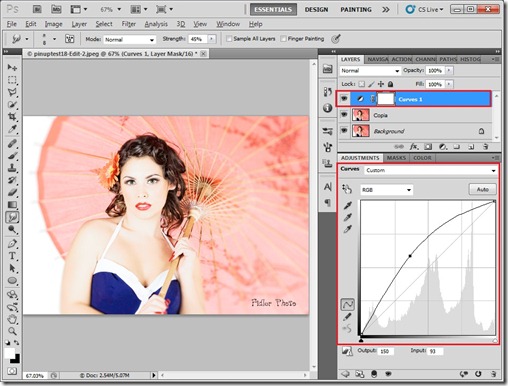Add layer mask from Layers panel footer
Viewport: 508px width, 386px height.
point(428,147)
